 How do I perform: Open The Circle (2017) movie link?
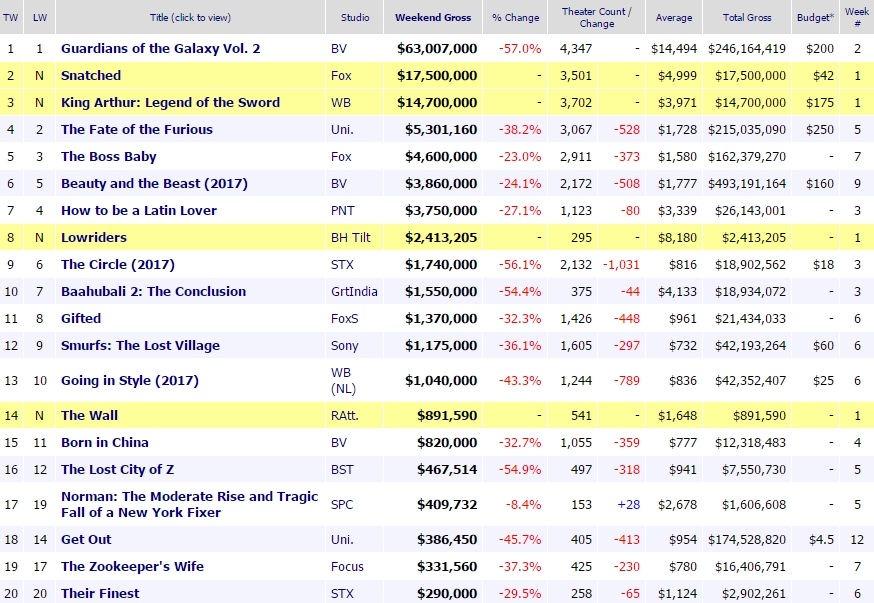[x=118, y=264]
